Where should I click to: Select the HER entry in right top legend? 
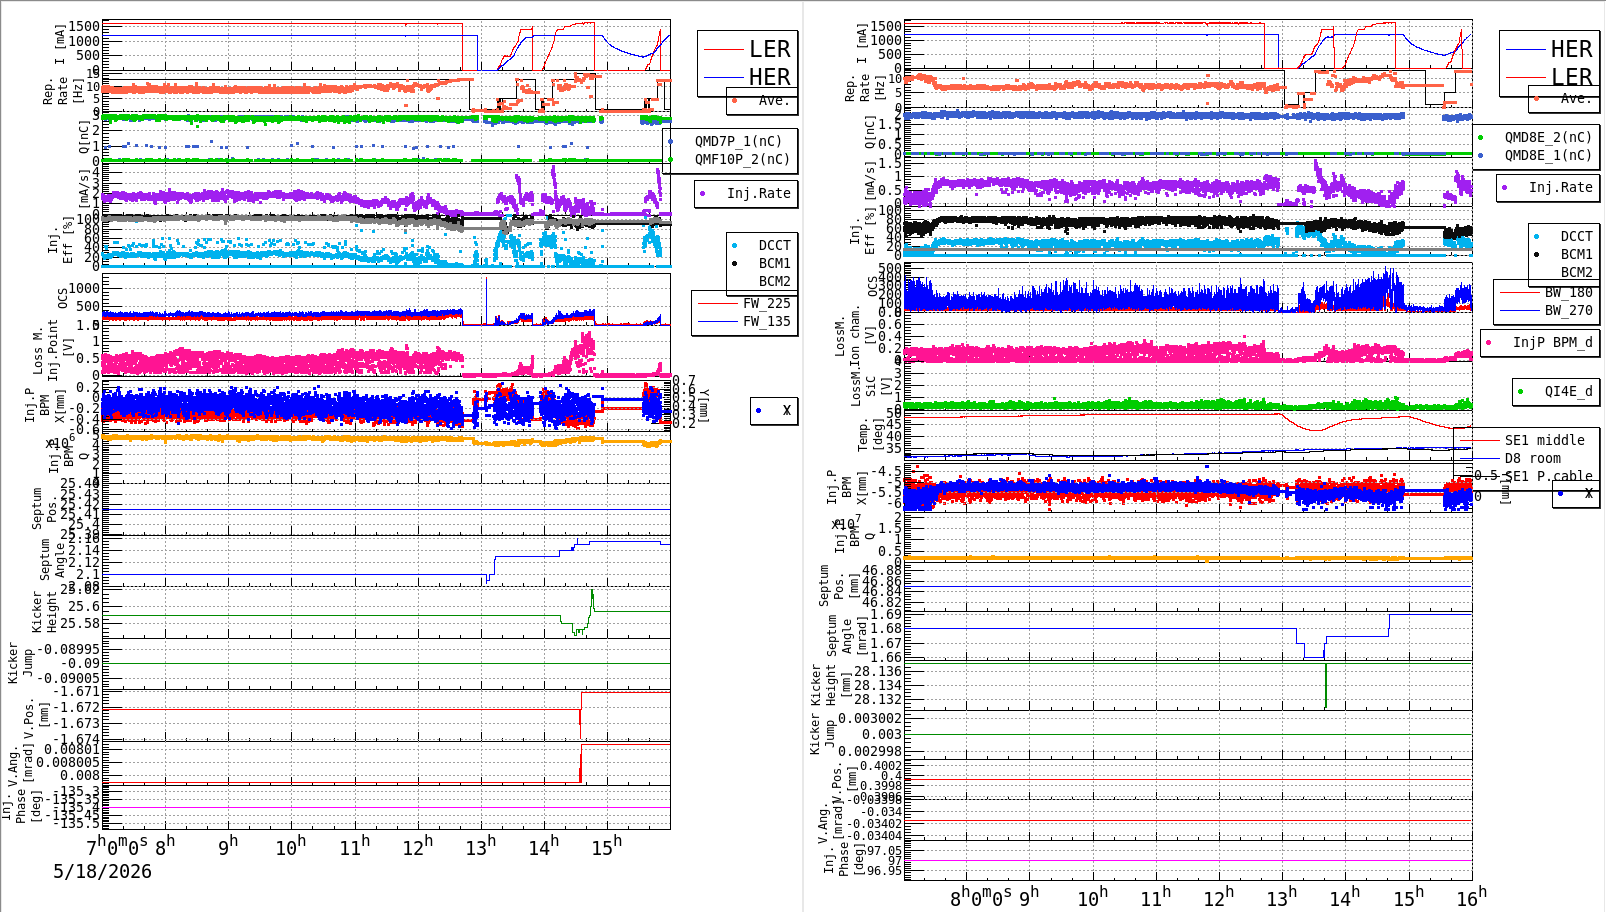point(1549,49)
